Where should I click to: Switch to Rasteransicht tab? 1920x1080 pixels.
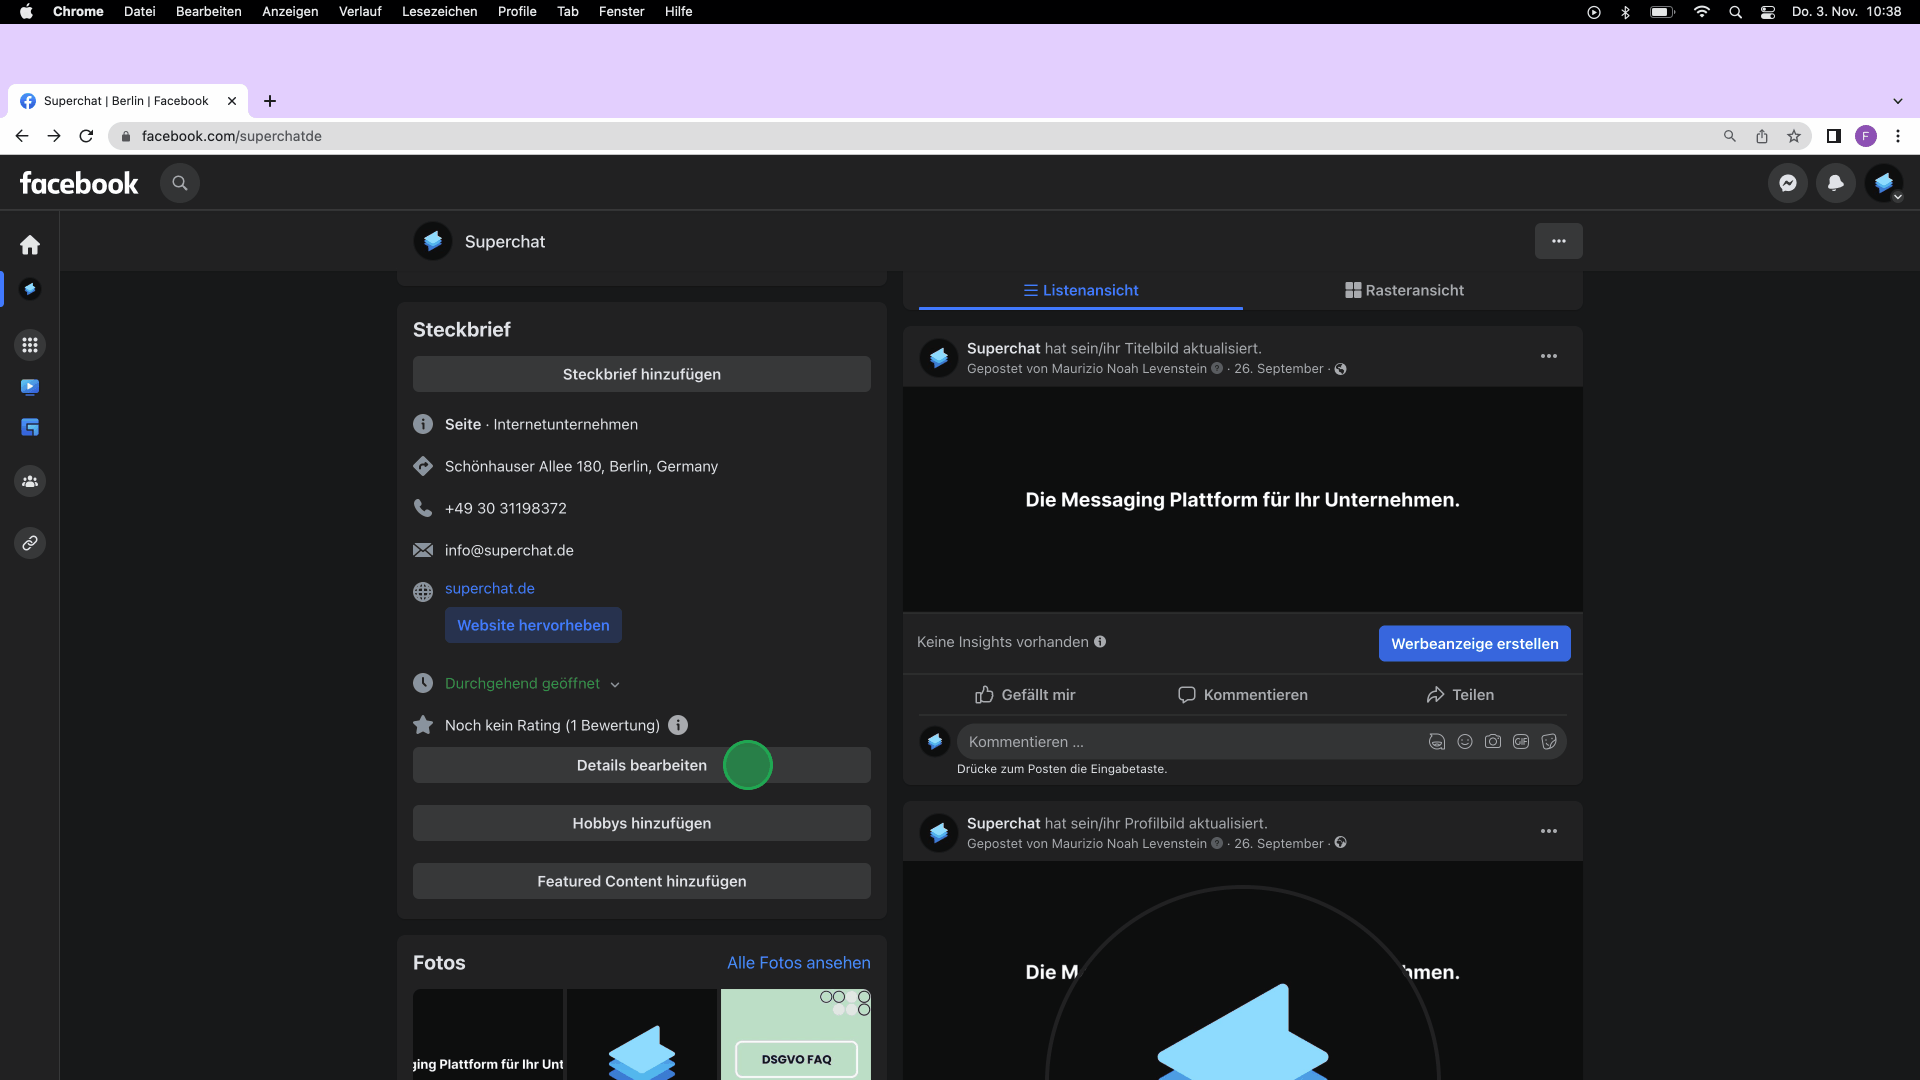click(x=1404, y=290)
